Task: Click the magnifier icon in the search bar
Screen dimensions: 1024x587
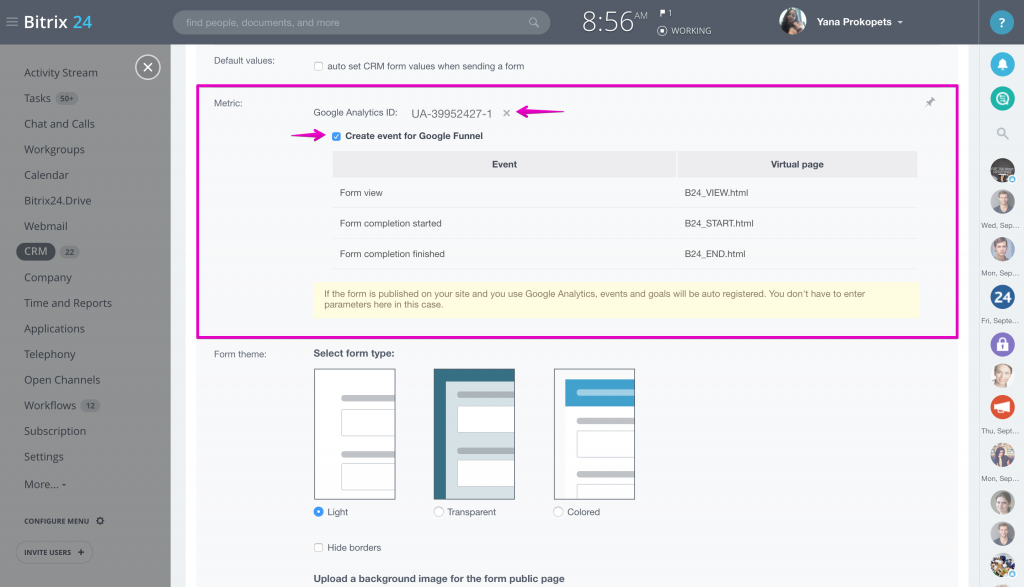Action: point(534,22)
